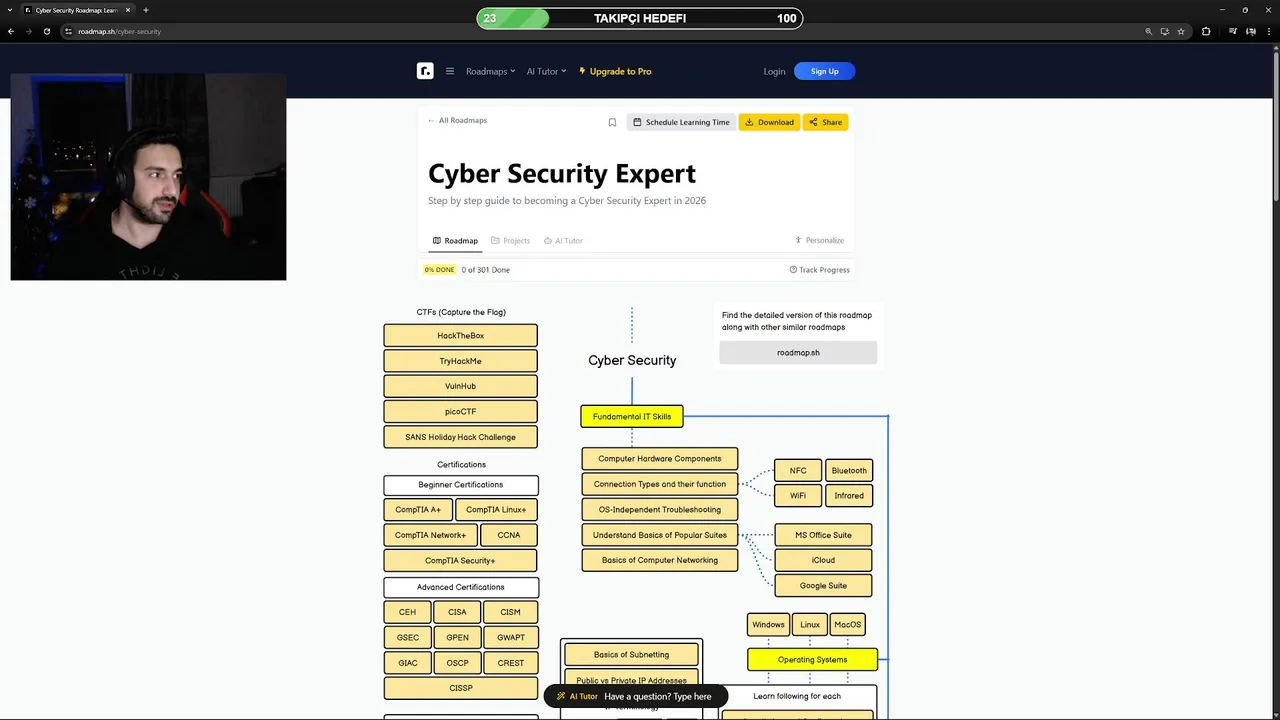
Task: Select the NFC node
Action: 798,470
